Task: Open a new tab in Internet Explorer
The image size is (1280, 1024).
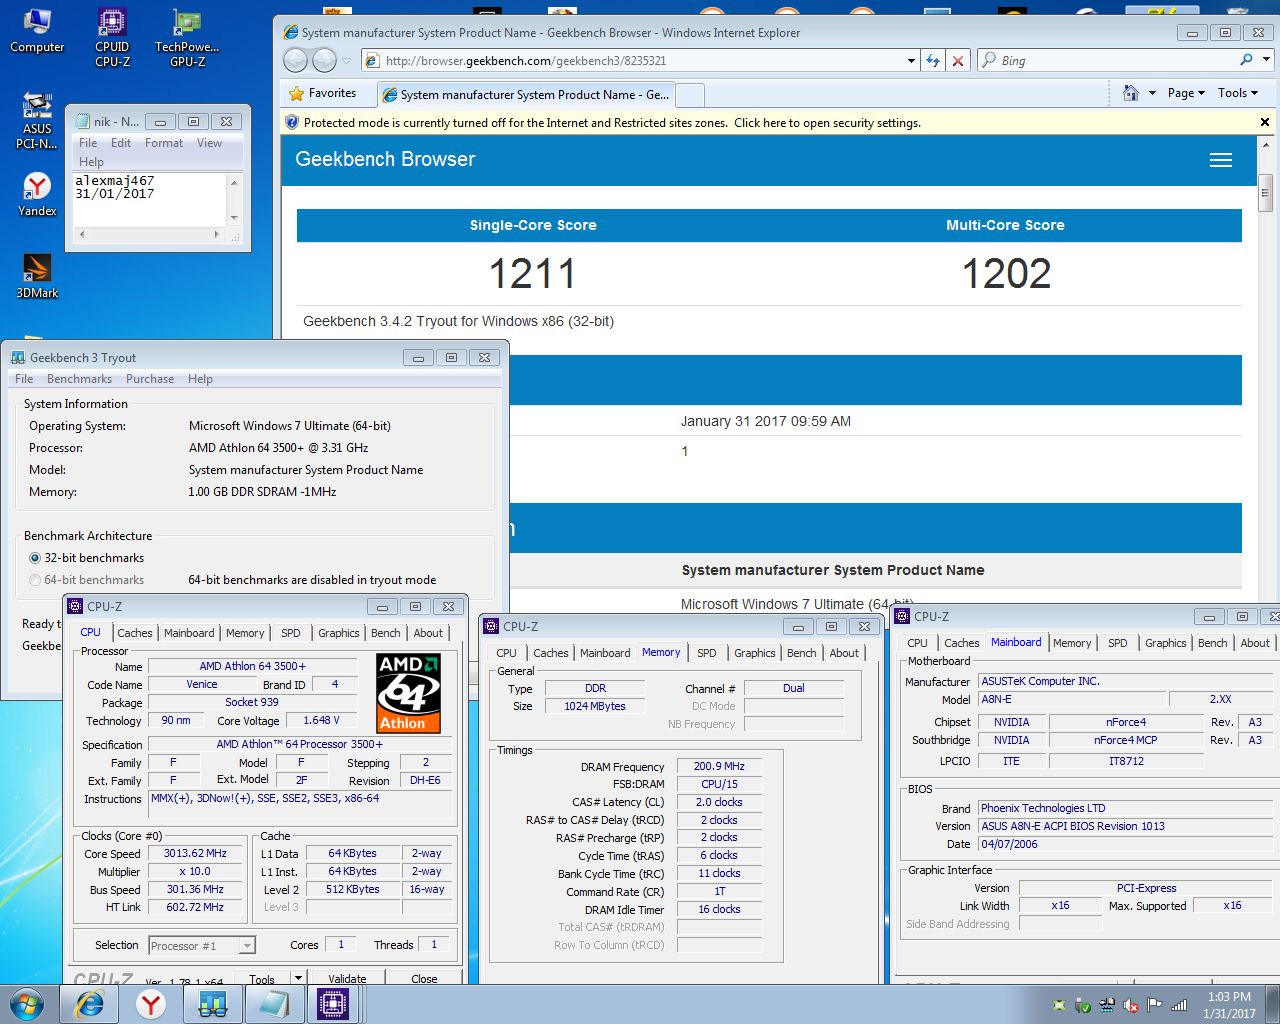Action: (x=692, y=95)
